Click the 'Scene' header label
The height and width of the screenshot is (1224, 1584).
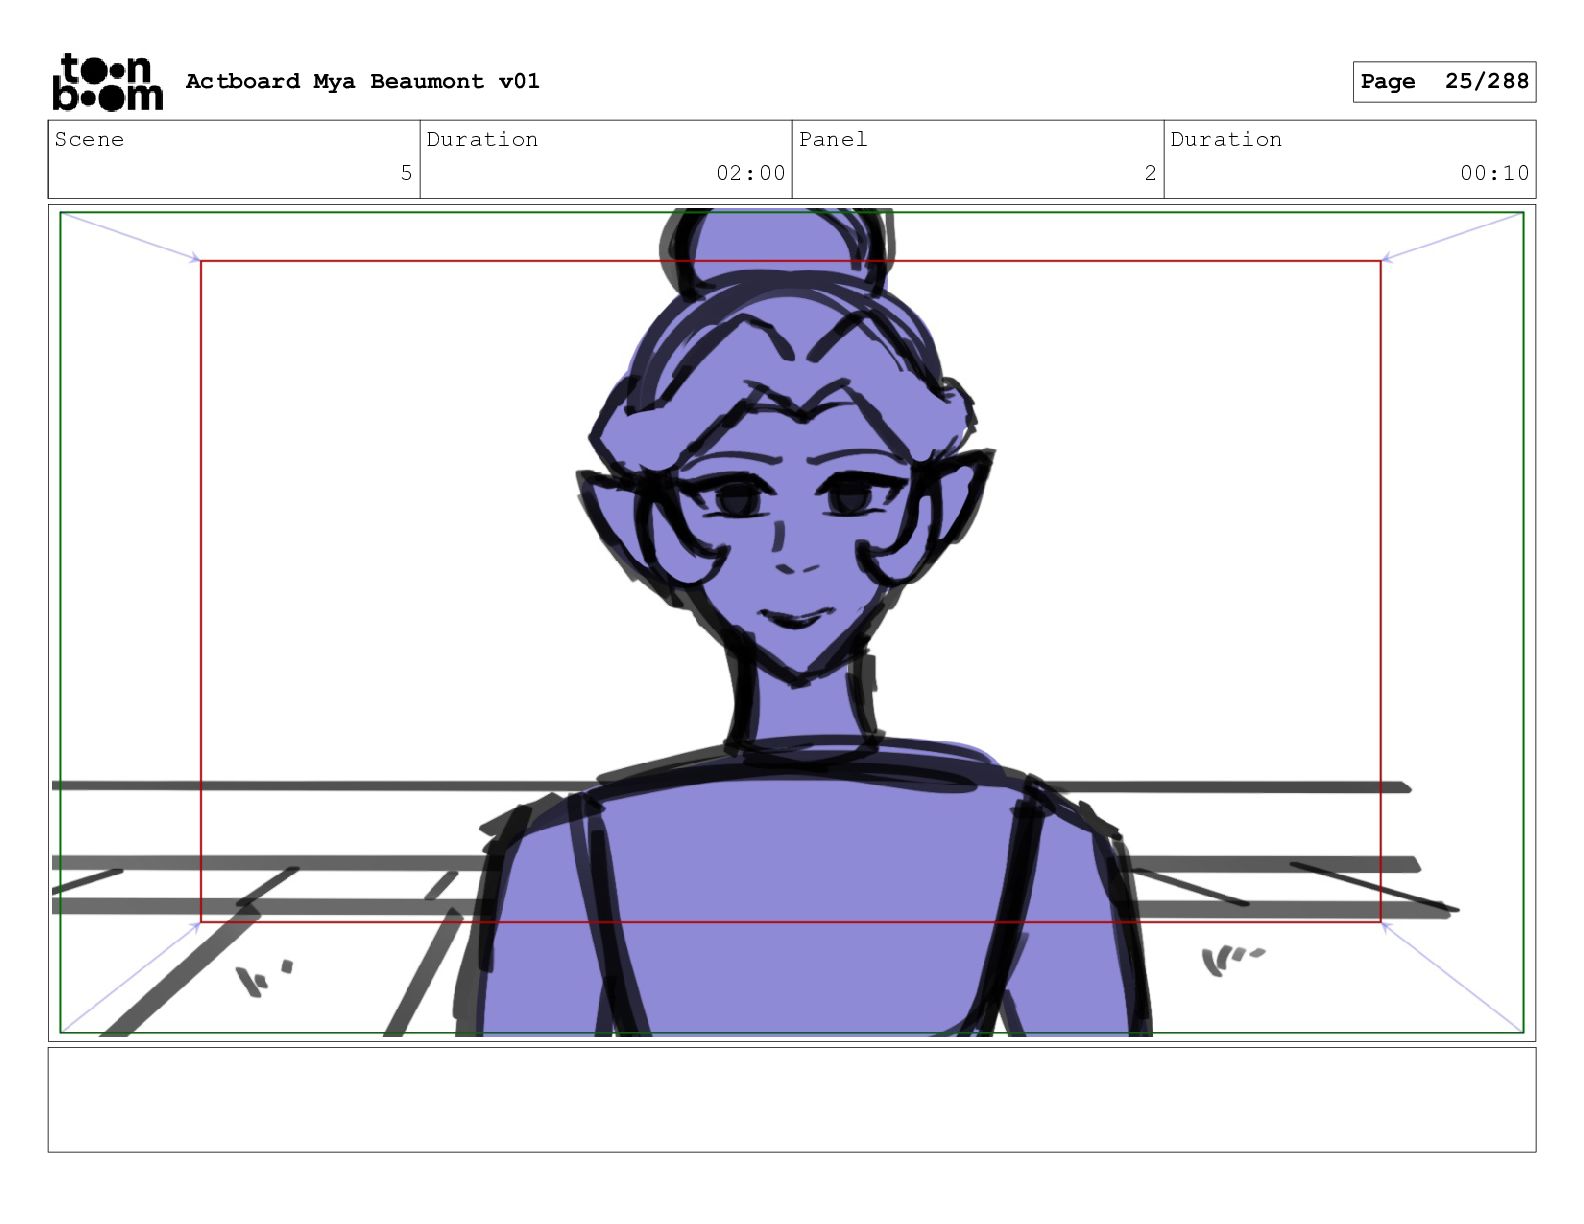tap(89, 140)
